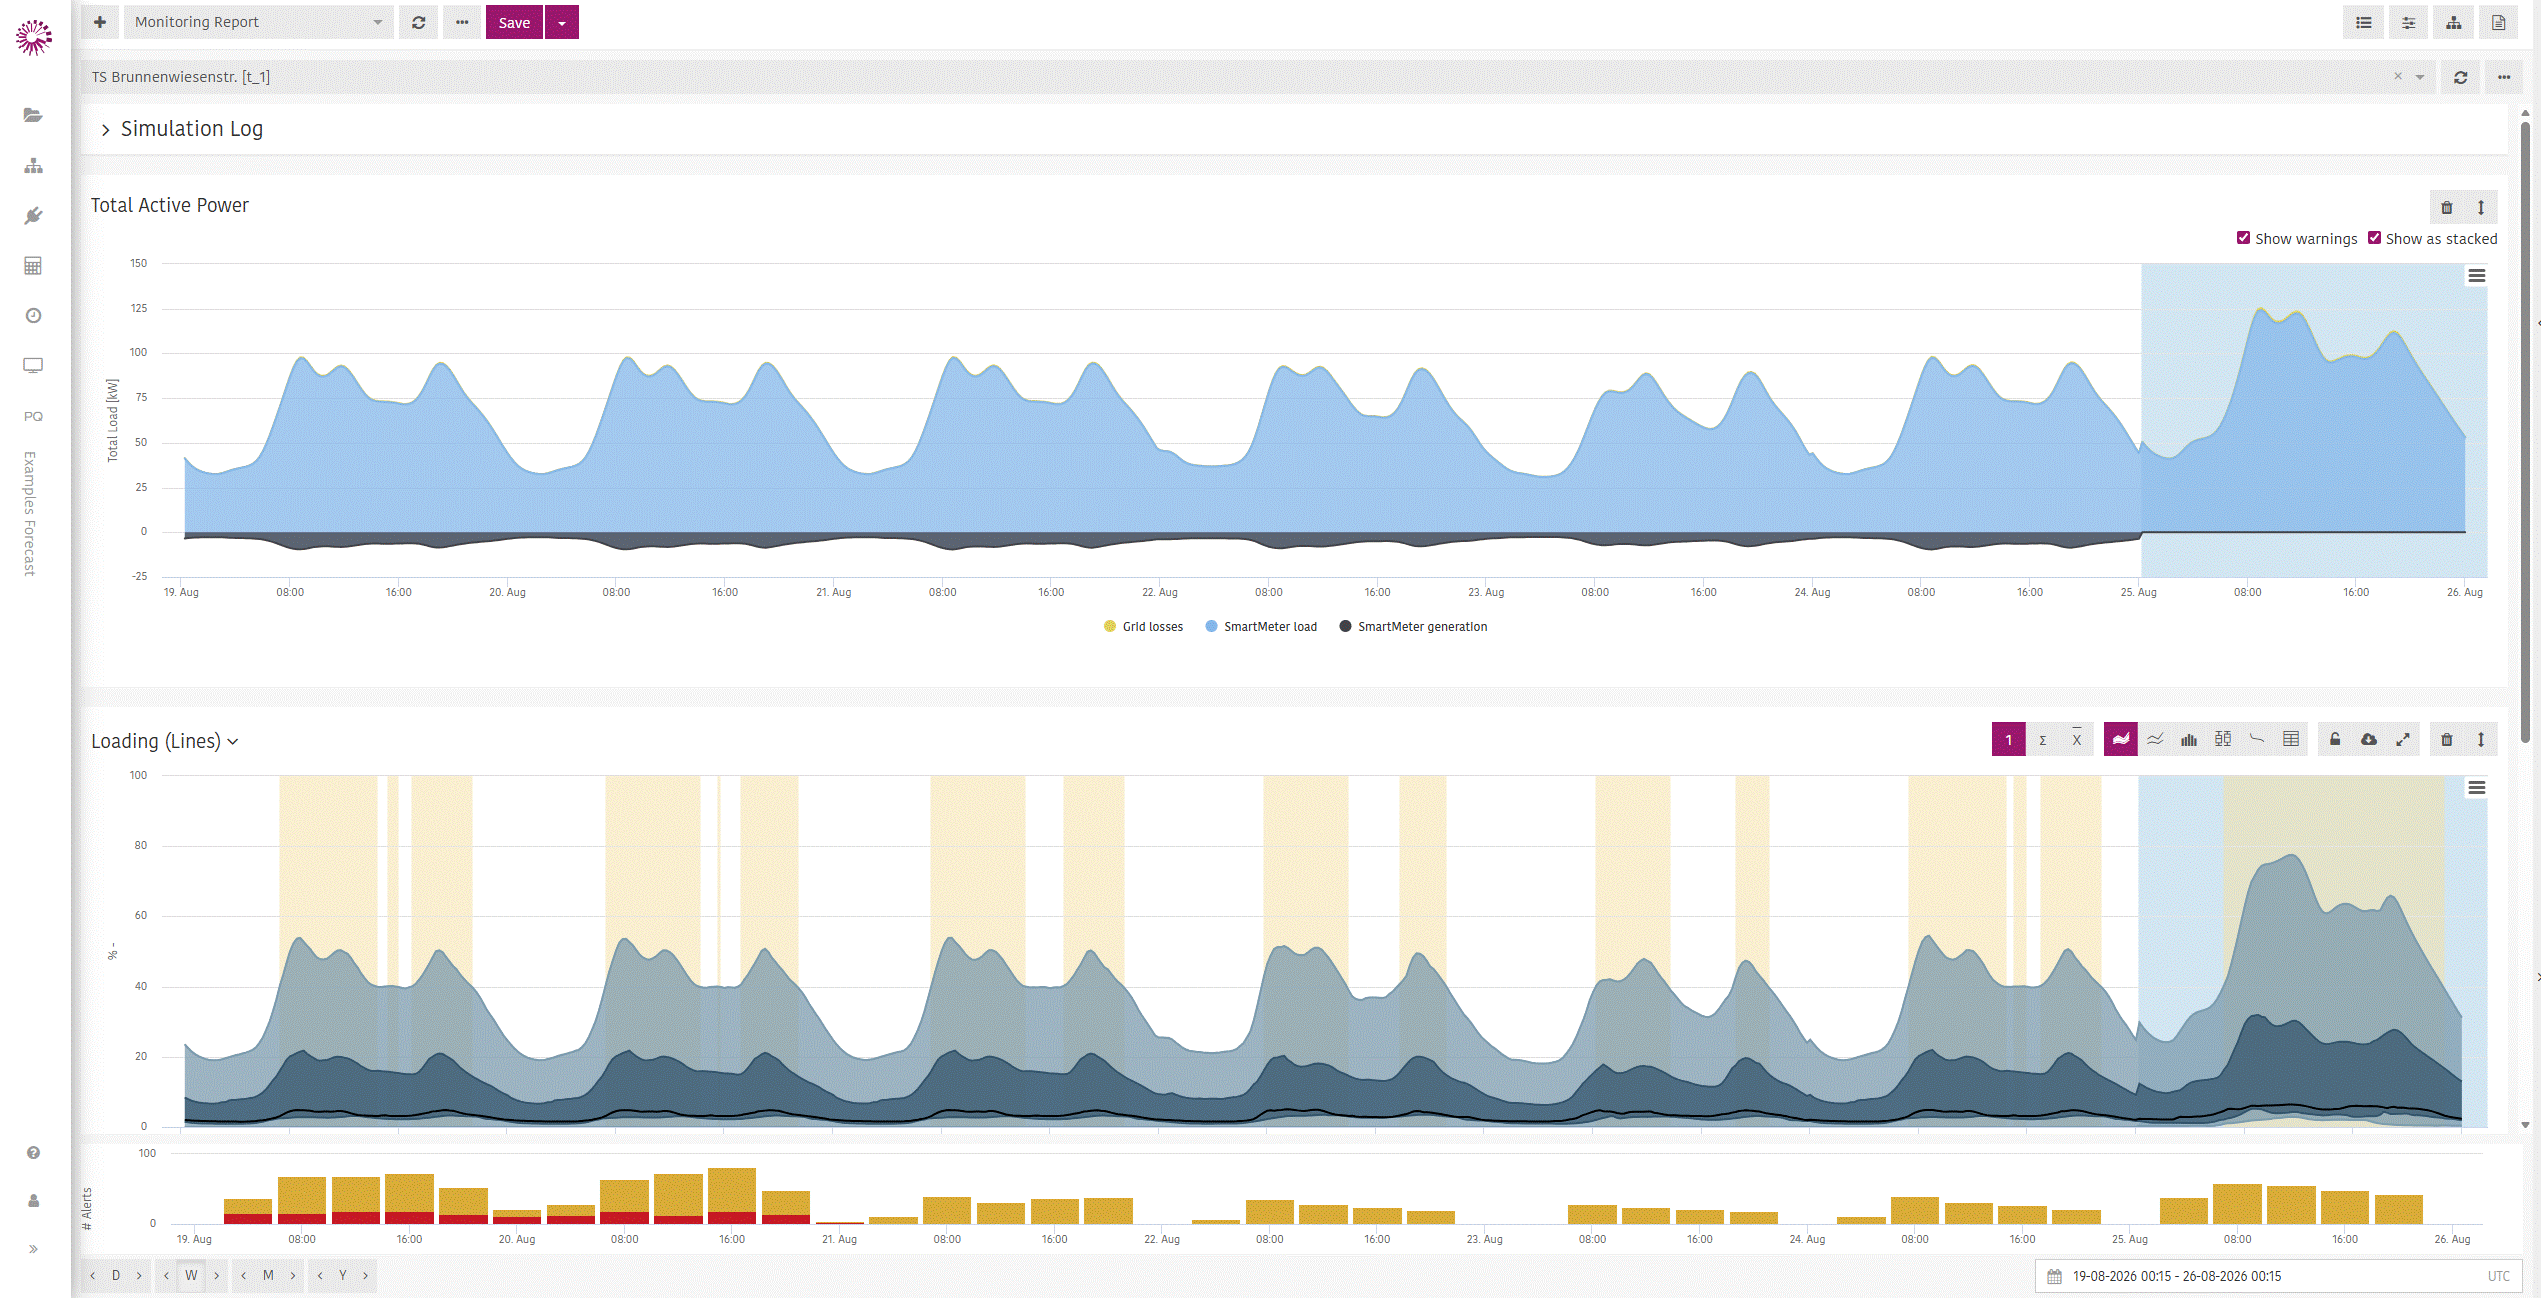
Task: Open the Save button dropdown arrow
Action: (x=562, y=23)
